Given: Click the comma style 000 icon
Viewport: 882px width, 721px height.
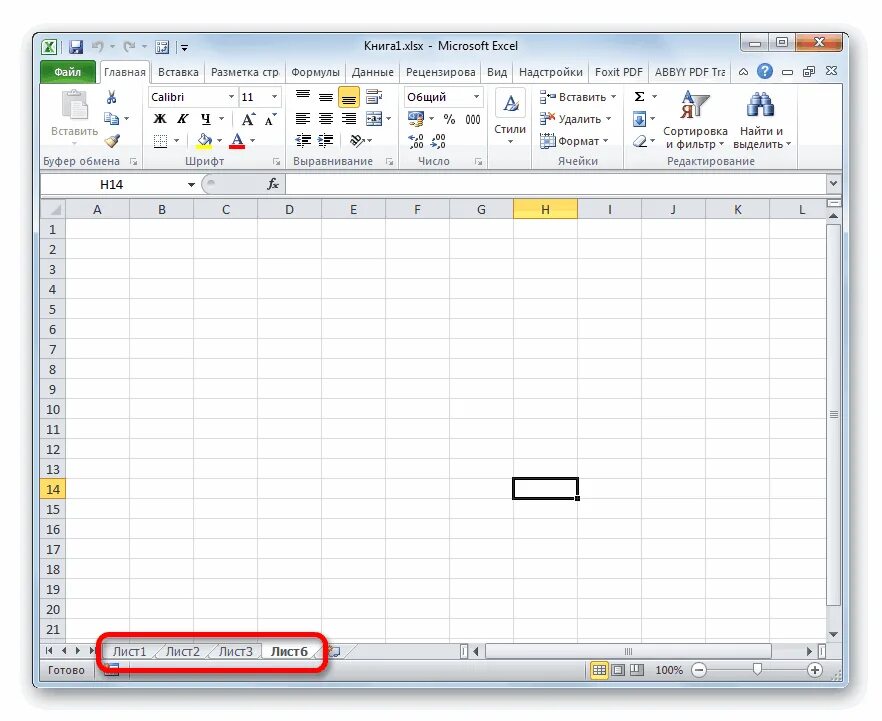Looking at the screenshot, I should point(472,119).
